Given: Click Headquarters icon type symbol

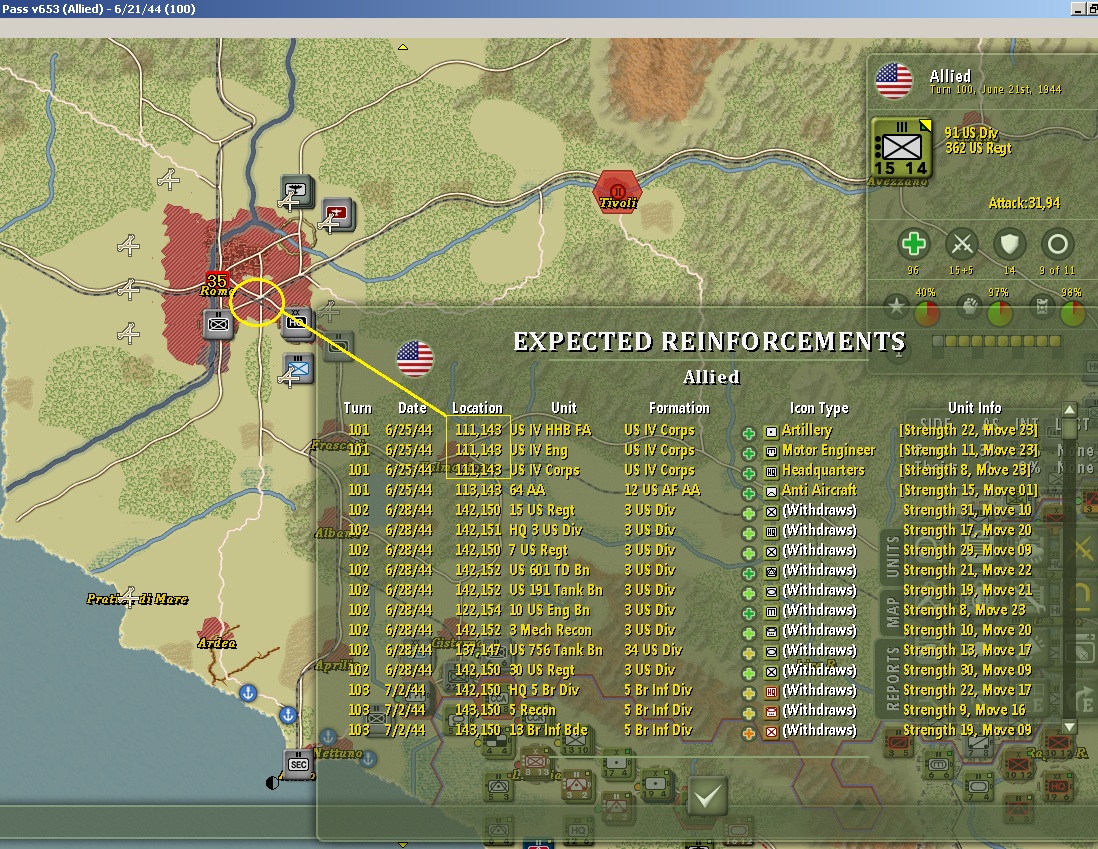Looking at the screenshot, I should click(x=771, y=472).
